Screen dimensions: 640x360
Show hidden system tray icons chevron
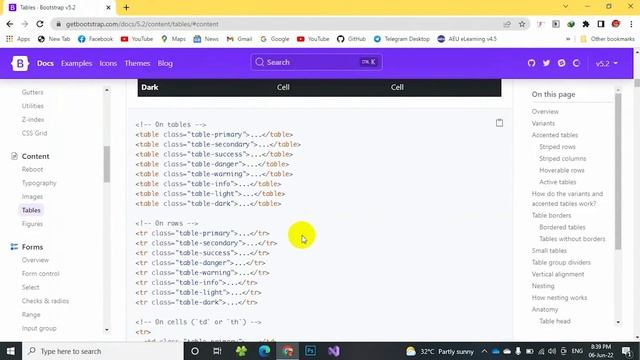pyautogui.click(x=484, y=351)
